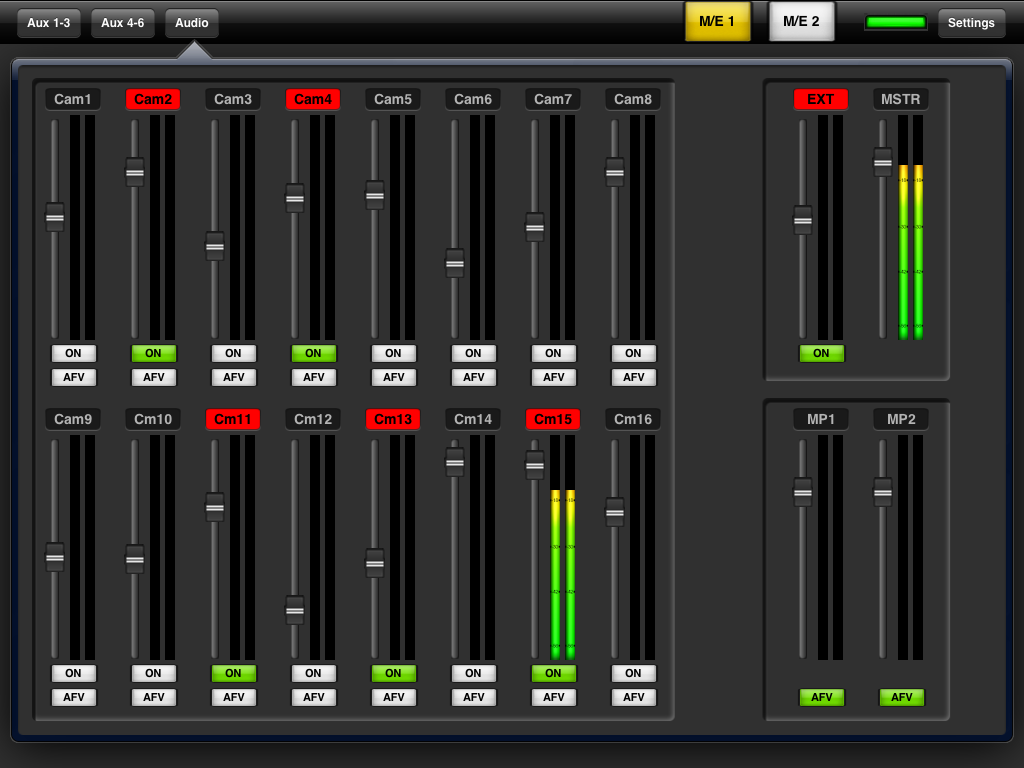Turn off Cm15 ON button
This screenshot has width=1024, height=768.
click(x=554, y=673)
